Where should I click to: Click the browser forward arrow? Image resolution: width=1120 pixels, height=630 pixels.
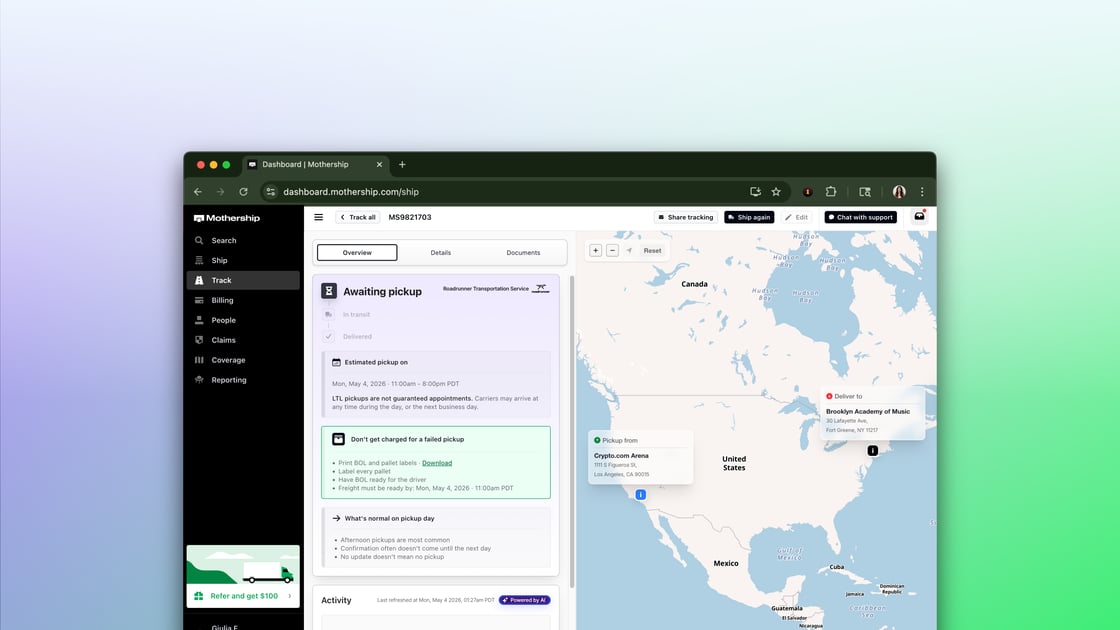pos(220,191)
